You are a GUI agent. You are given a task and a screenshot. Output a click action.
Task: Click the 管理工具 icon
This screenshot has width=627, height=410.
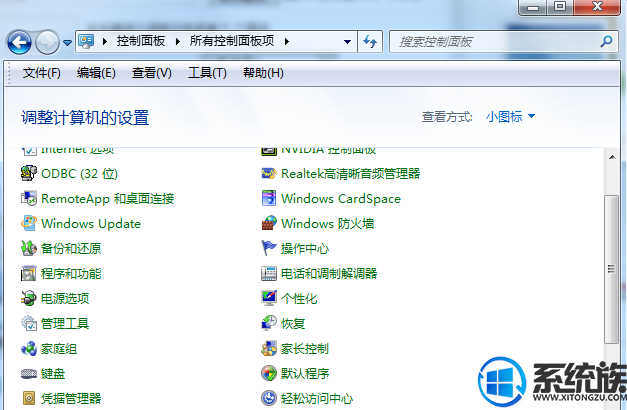point(29,323)
